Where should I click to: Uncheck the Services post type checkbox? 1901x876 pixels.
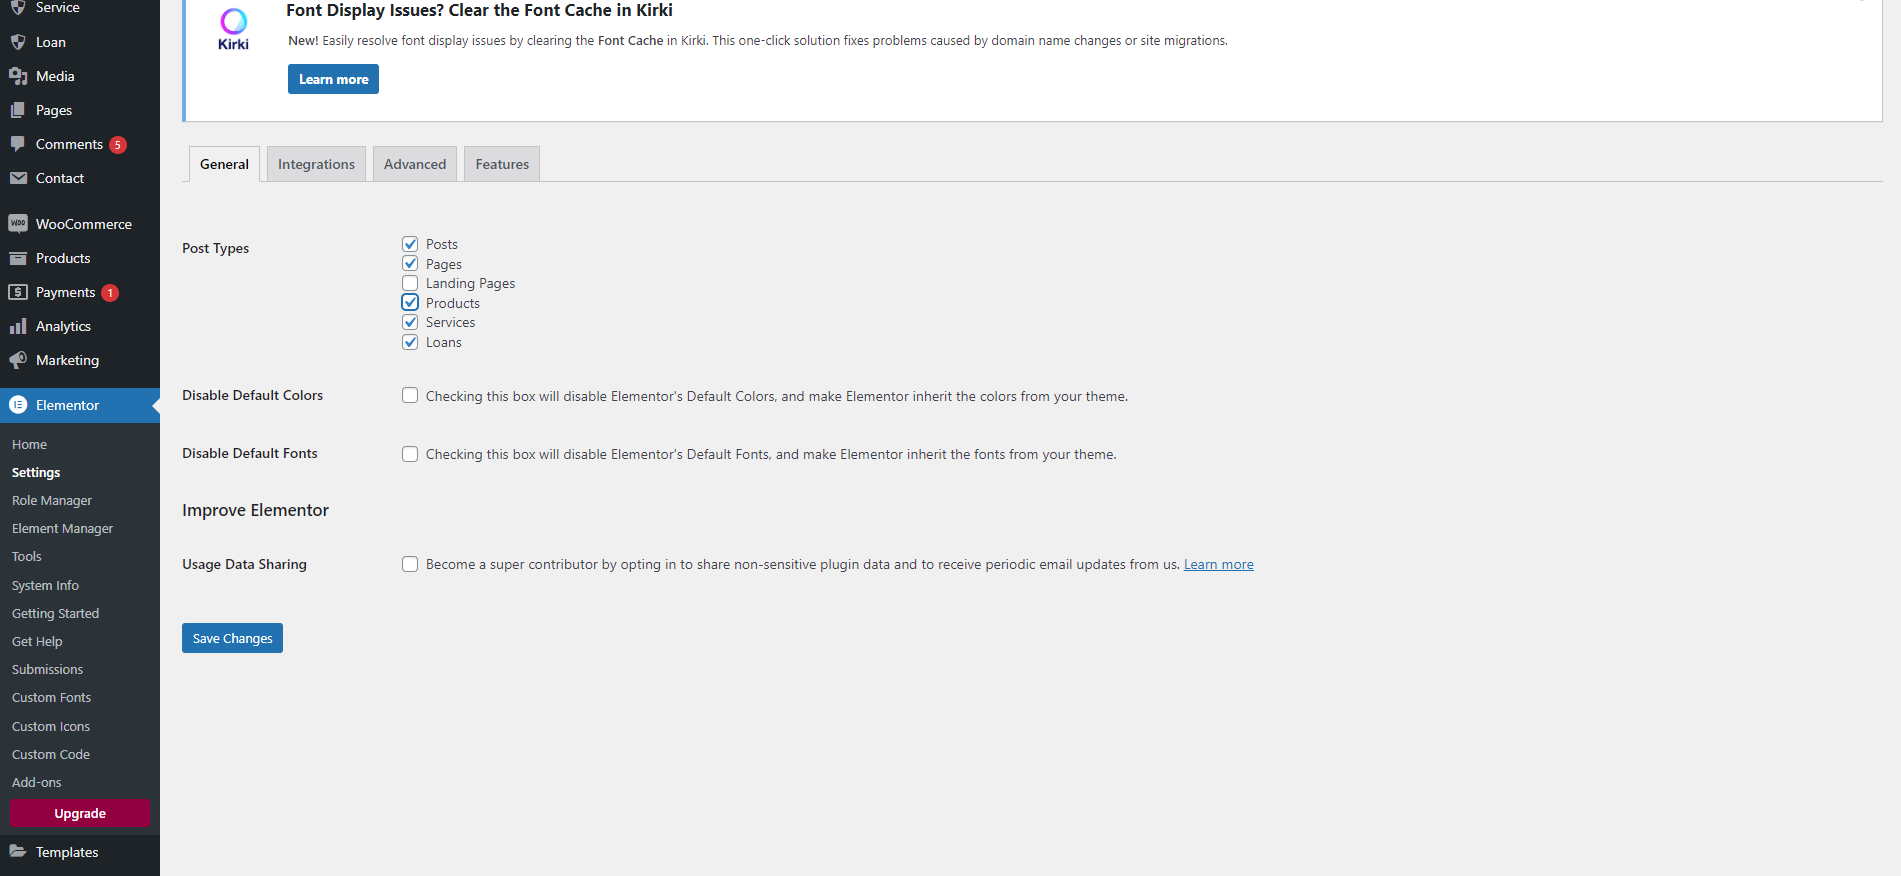tap(410, 322)
